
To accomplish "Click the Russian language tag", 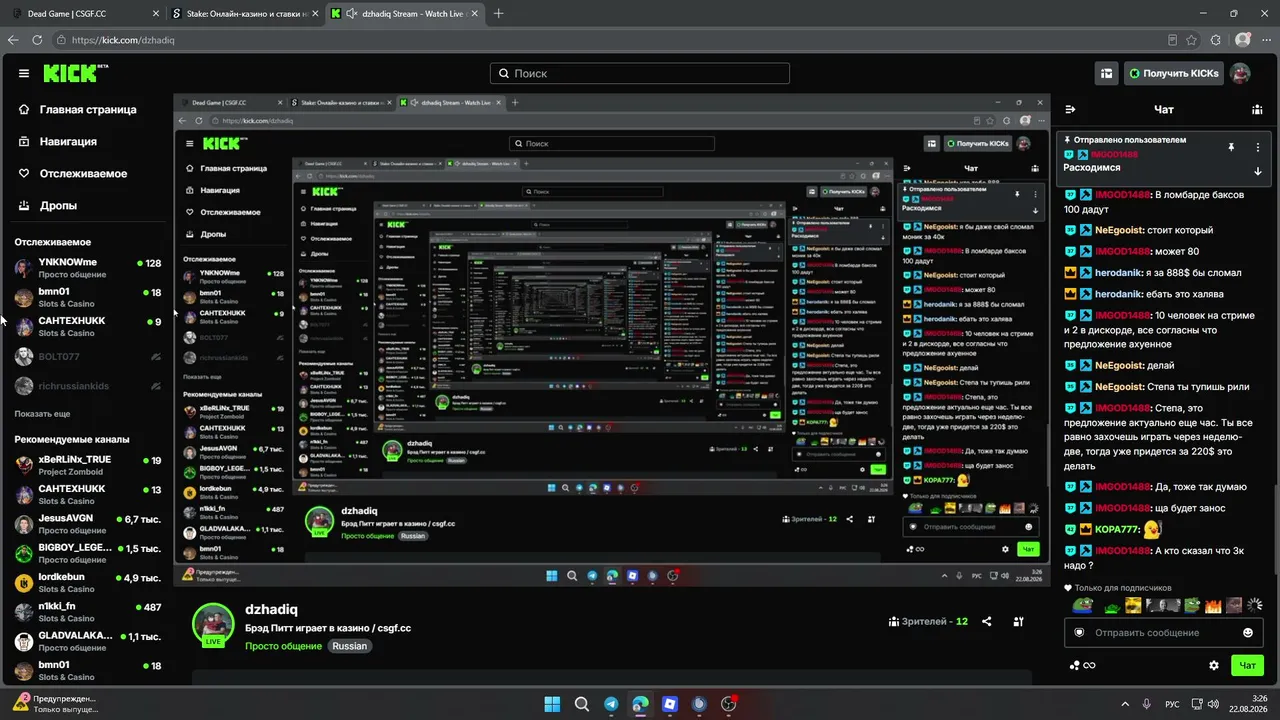I will [350, 646].
